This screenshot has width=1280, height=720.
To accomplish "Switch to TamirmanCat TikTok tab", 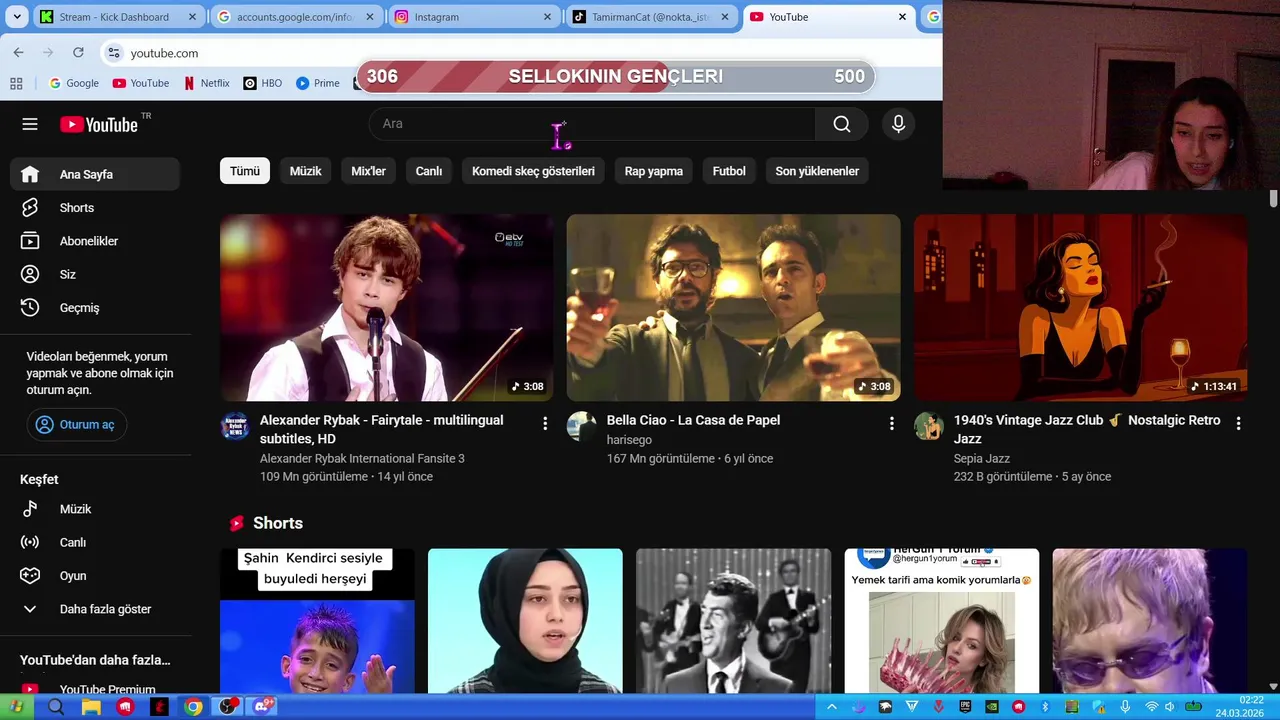I will coord(652,17).
